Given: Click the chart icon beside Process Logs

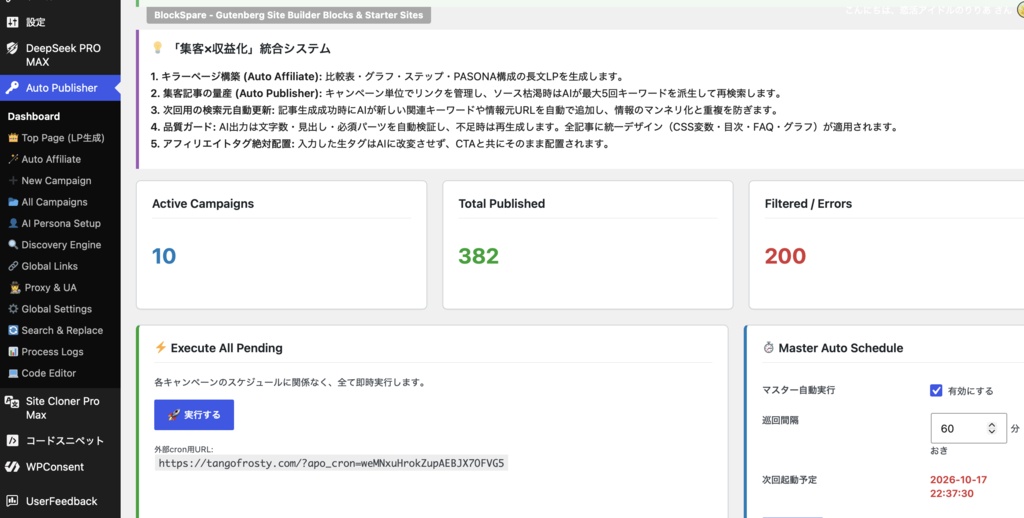Looking at the screenshot, I should (x=13, y=352).
